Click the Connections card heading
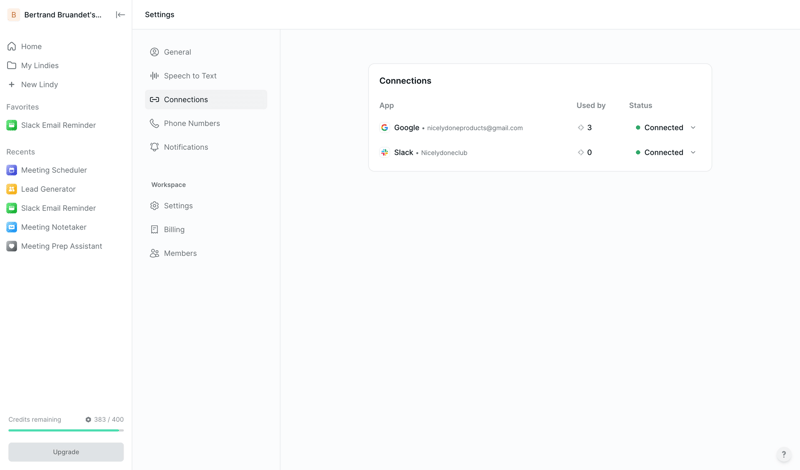Screen dimensions: 800x470 tap(405, 81)
